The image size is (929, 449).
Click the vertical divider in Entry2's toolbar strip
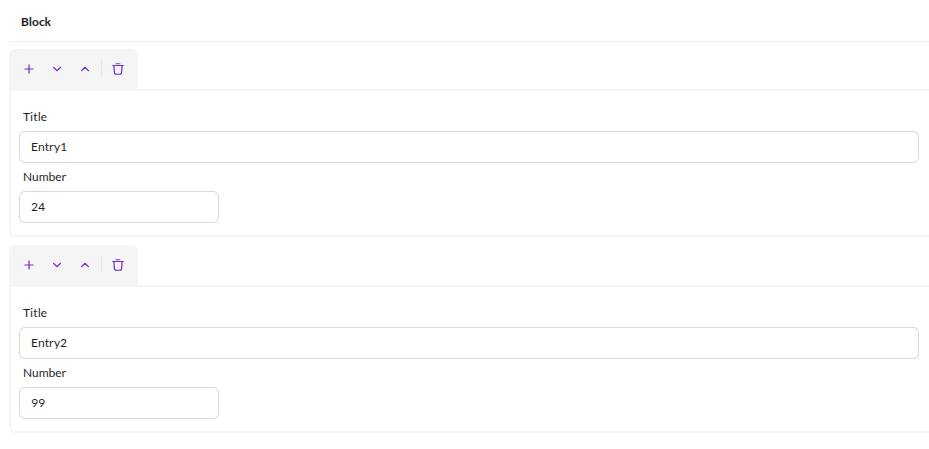pyautogui.click(x=101, y=264)
